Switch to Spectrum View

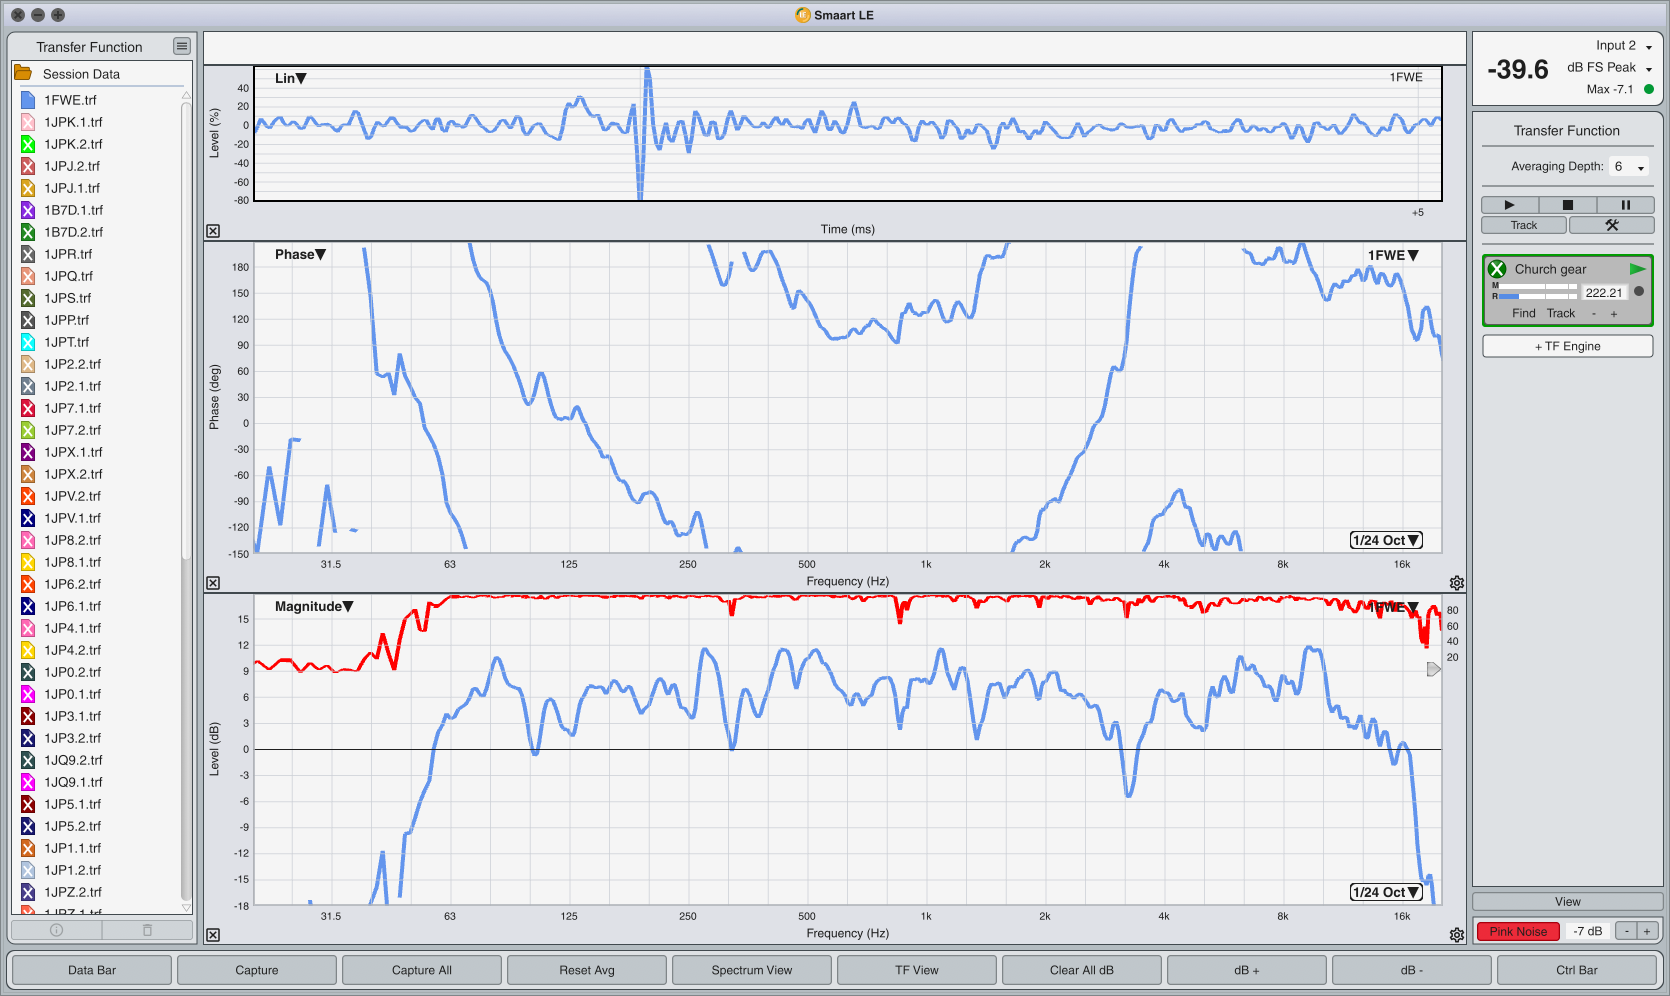click(752, 970)
